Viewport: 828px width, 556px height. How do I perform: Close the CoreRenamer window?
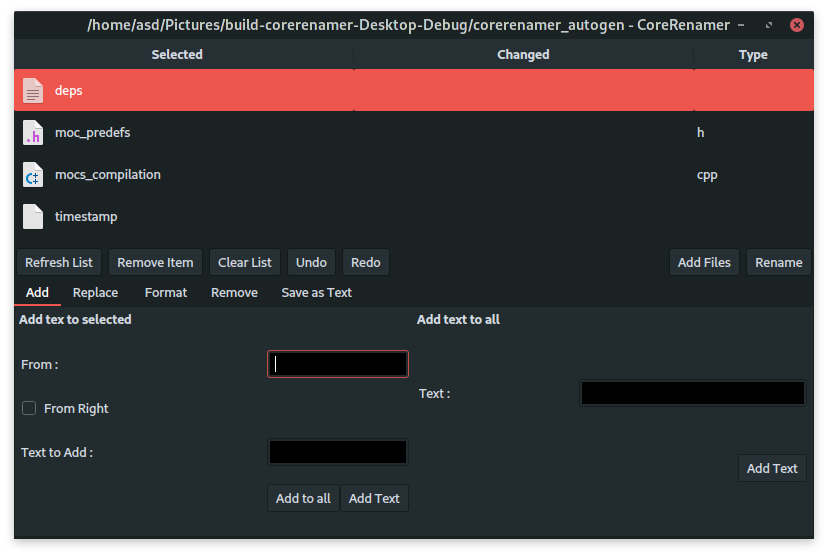click(797, 25)
